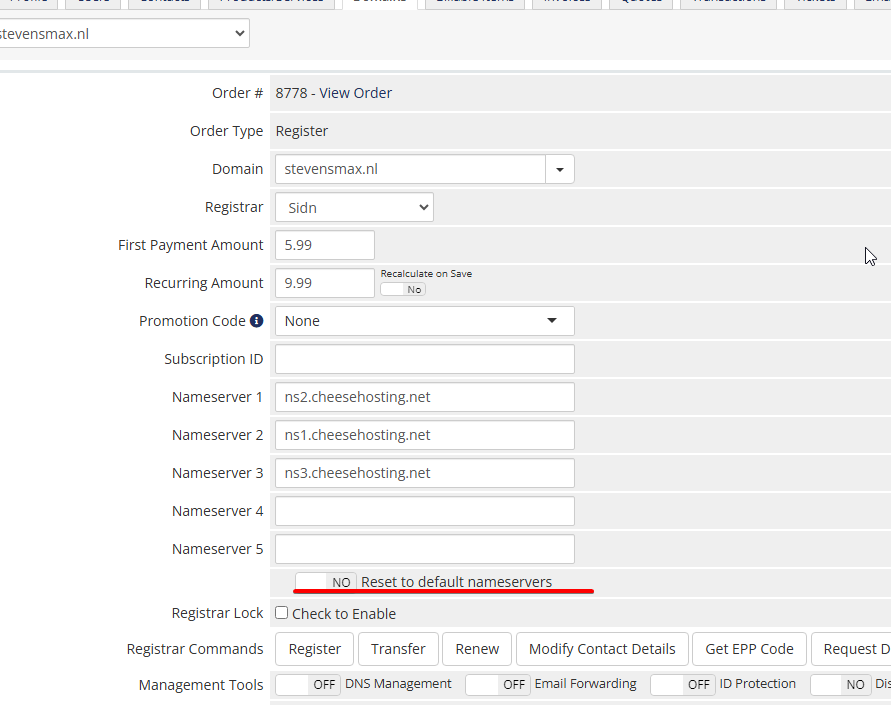Image resolution: width=891 pixels, height=705 pixels.
Task: Click the Register command button
Action: tap(314, 649)
